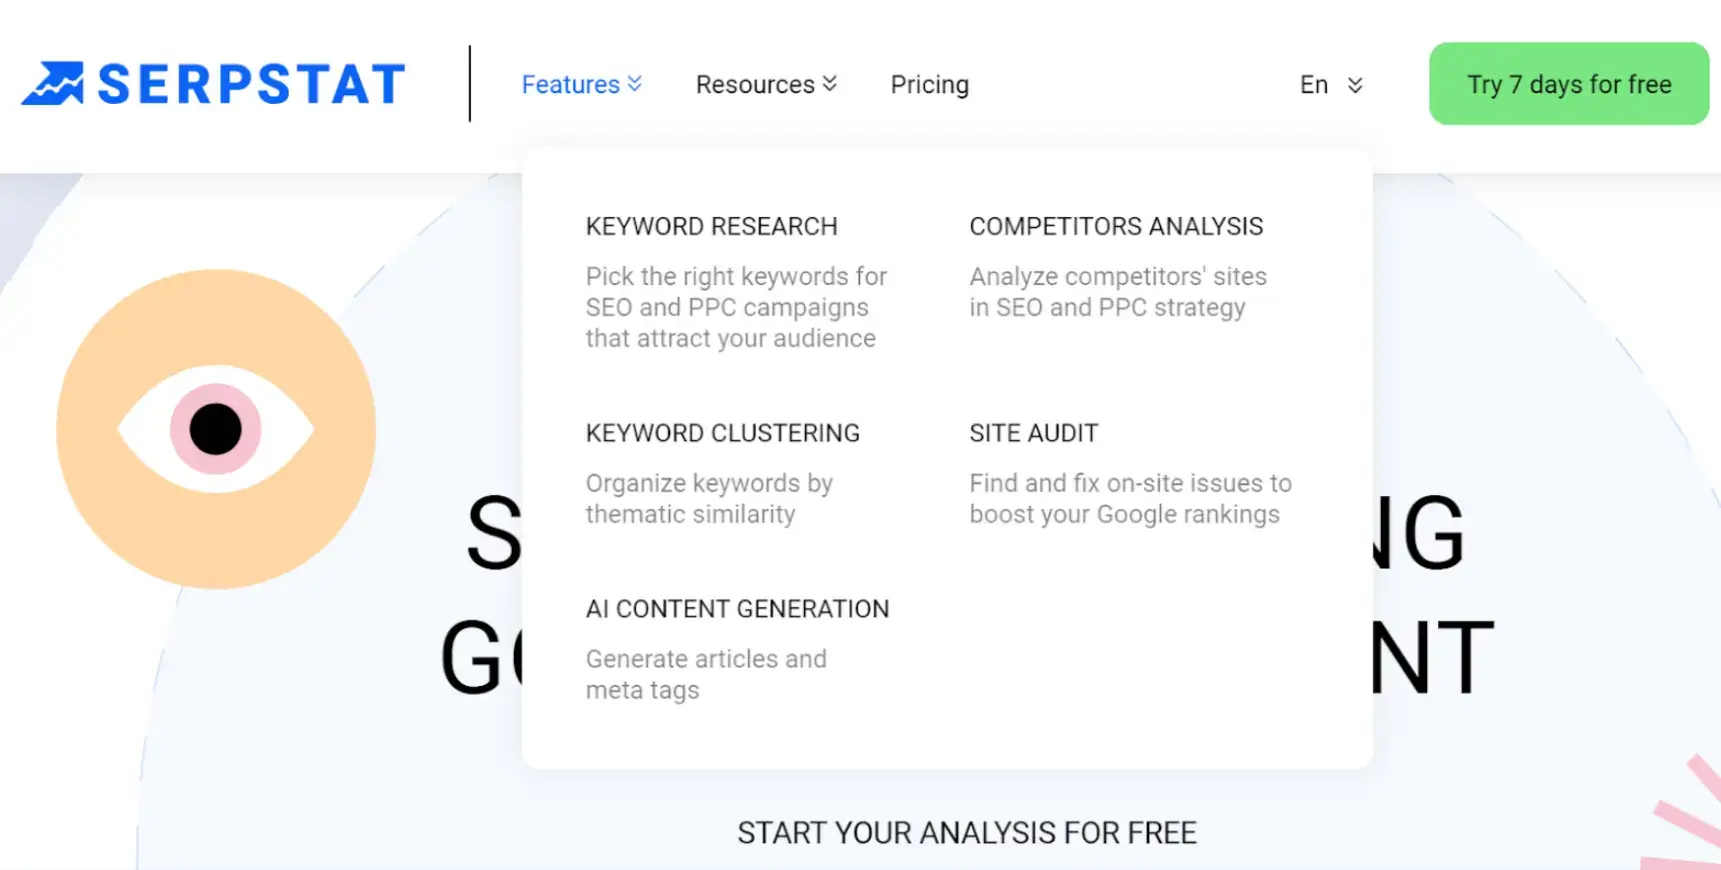1721x870 pixels.
Task: Open Site Audit from the dropdown
Action: (x=1033, y=433)
